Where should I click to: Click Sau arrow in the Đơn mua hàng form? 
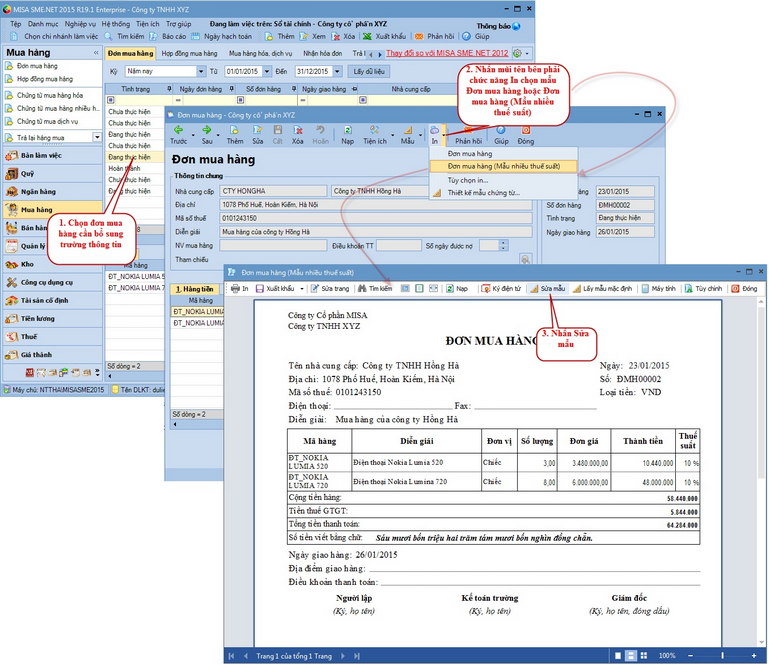tap(207, 134)
